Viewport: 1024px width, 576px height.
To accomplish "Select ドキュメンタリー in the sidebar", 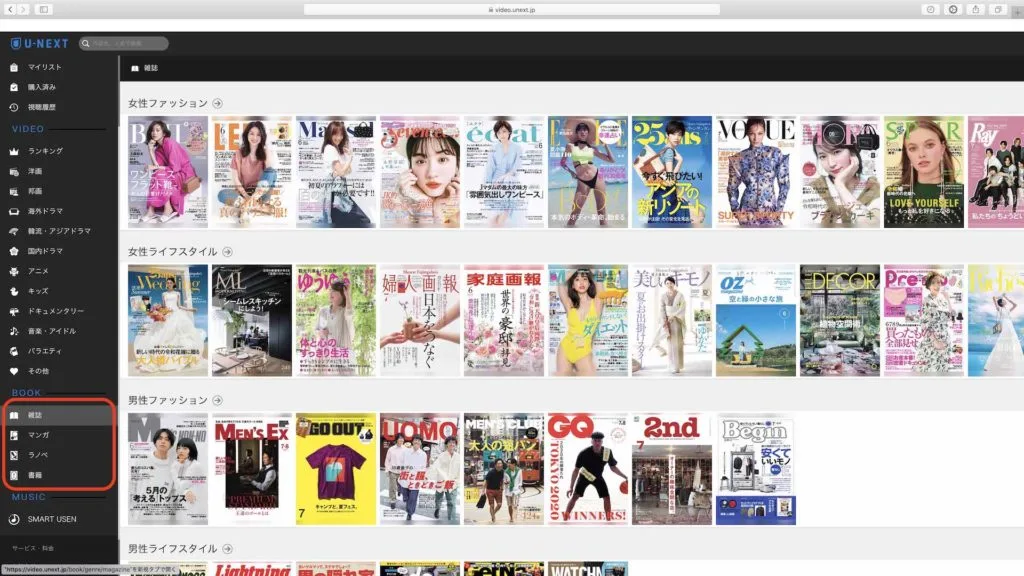I will (56, 312).
